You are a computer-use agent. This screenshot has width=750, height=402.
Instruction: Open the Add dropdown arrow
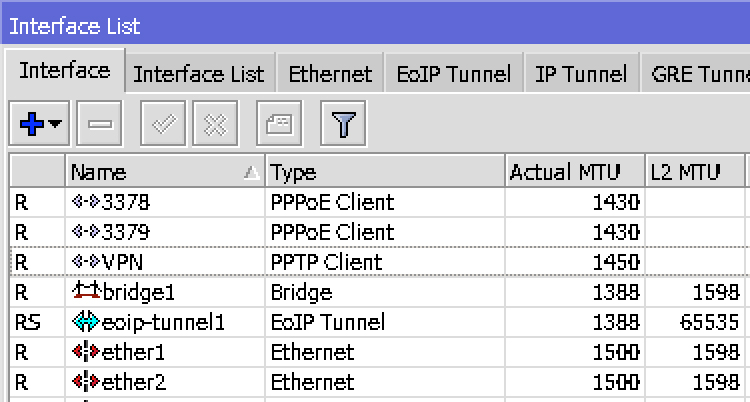coord(54,125)
